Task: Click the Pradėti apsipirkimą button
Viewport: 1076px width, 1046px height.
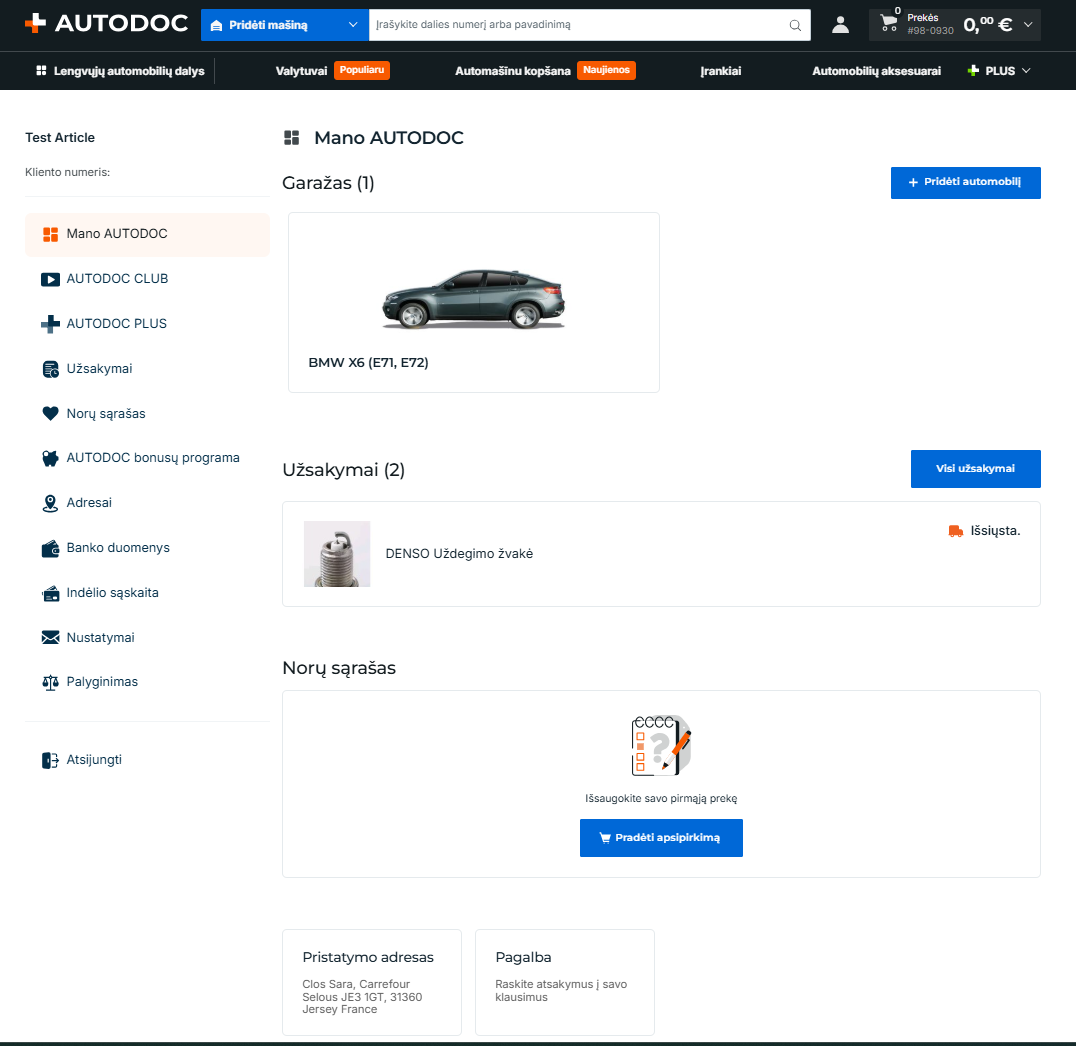Action: click(x=661, y=838)
